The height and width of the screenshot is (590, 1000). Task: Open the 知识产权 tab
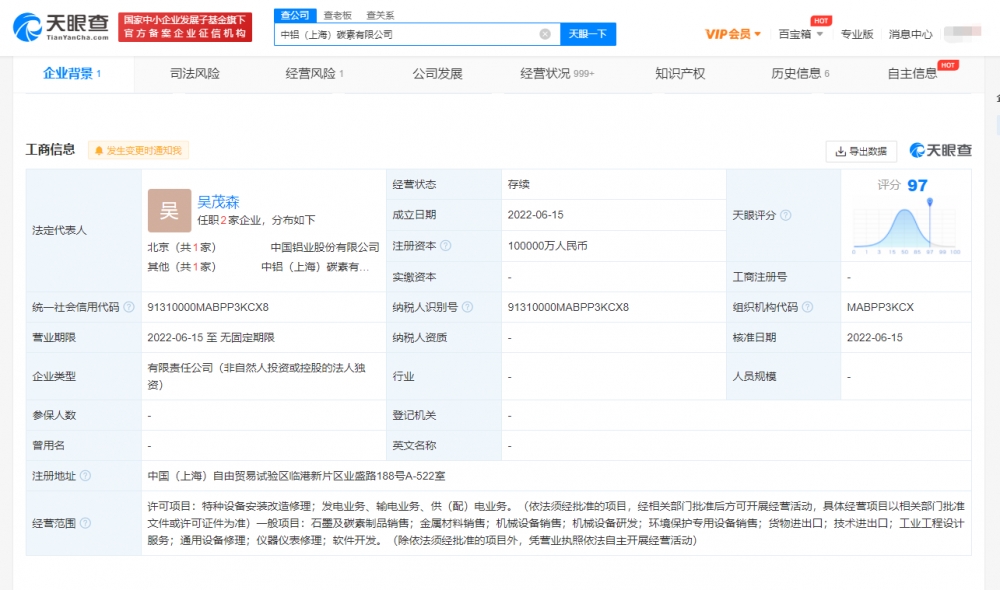click(x=680, y=74)
